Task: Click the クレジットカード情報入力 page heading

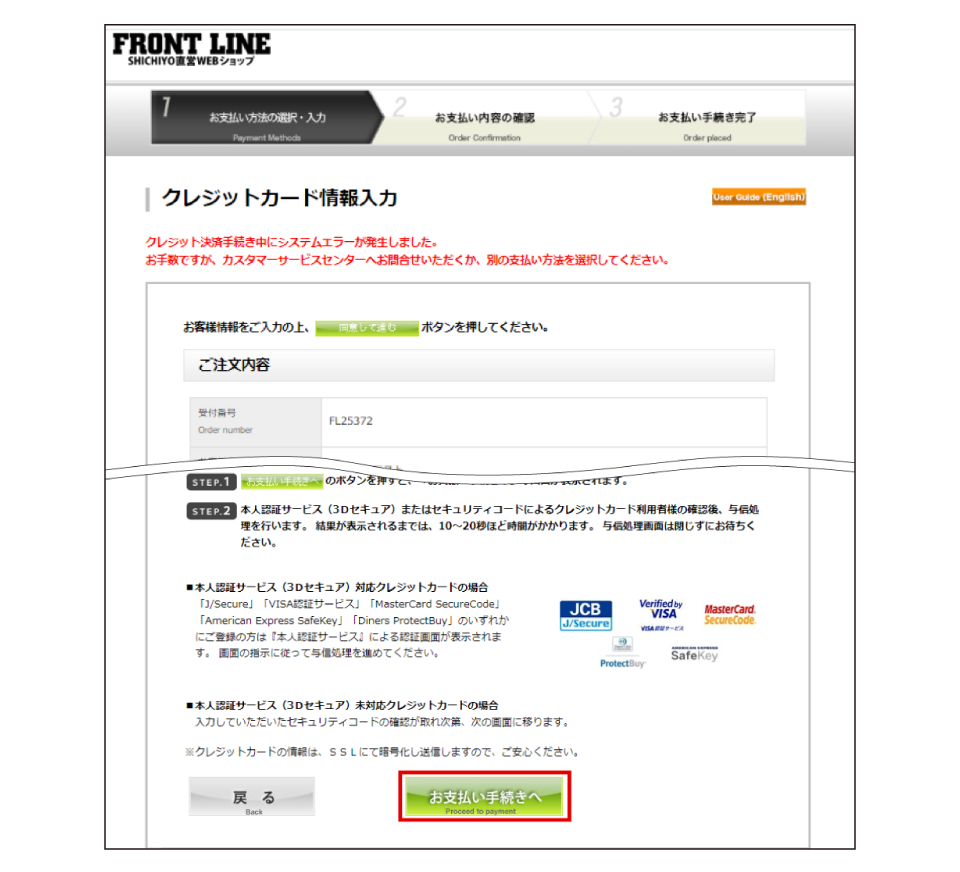Action: coord(280,198)
